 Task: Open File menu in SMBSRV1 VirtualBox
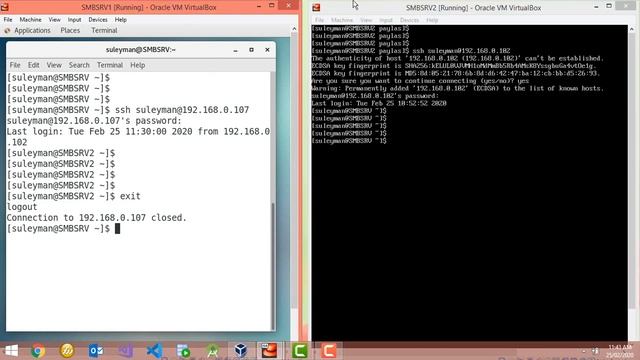(8, 20)
